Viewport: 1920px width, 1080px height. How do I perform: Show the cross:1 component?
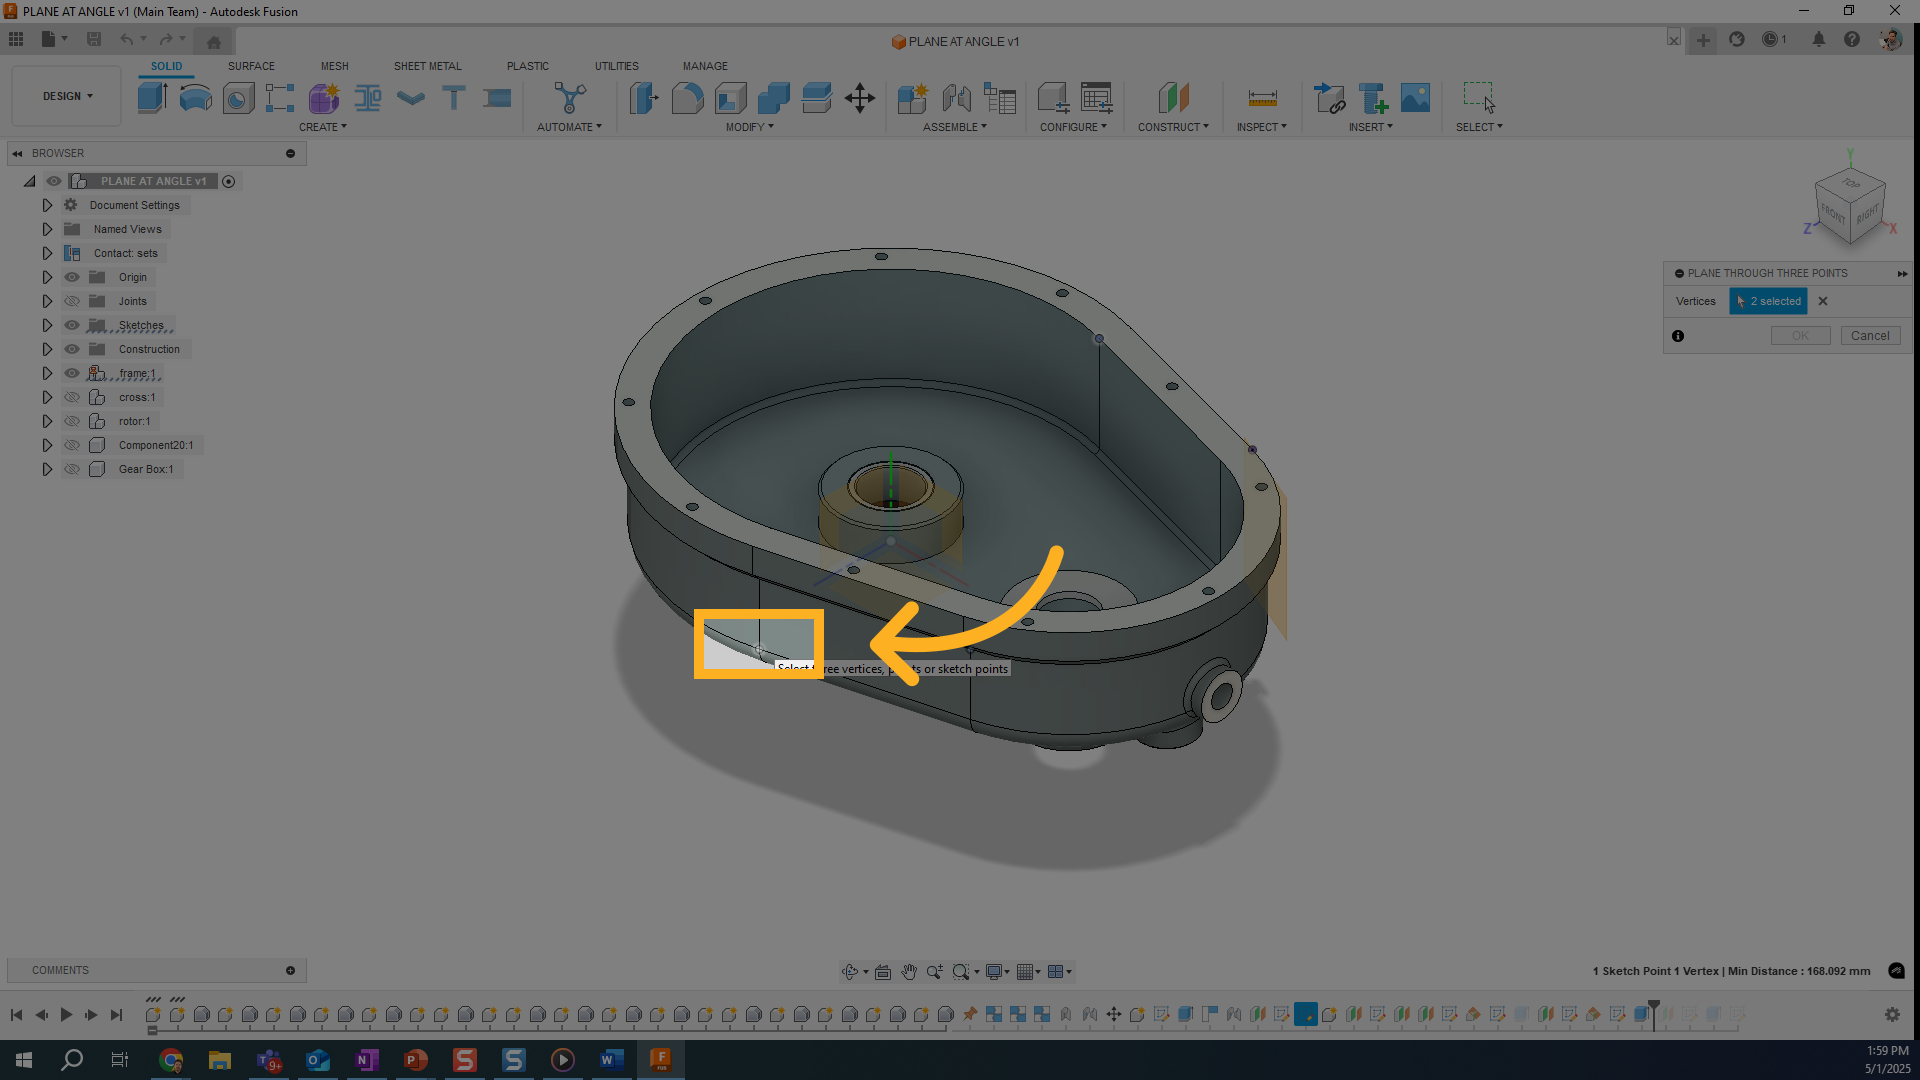(x=72, y=397)
